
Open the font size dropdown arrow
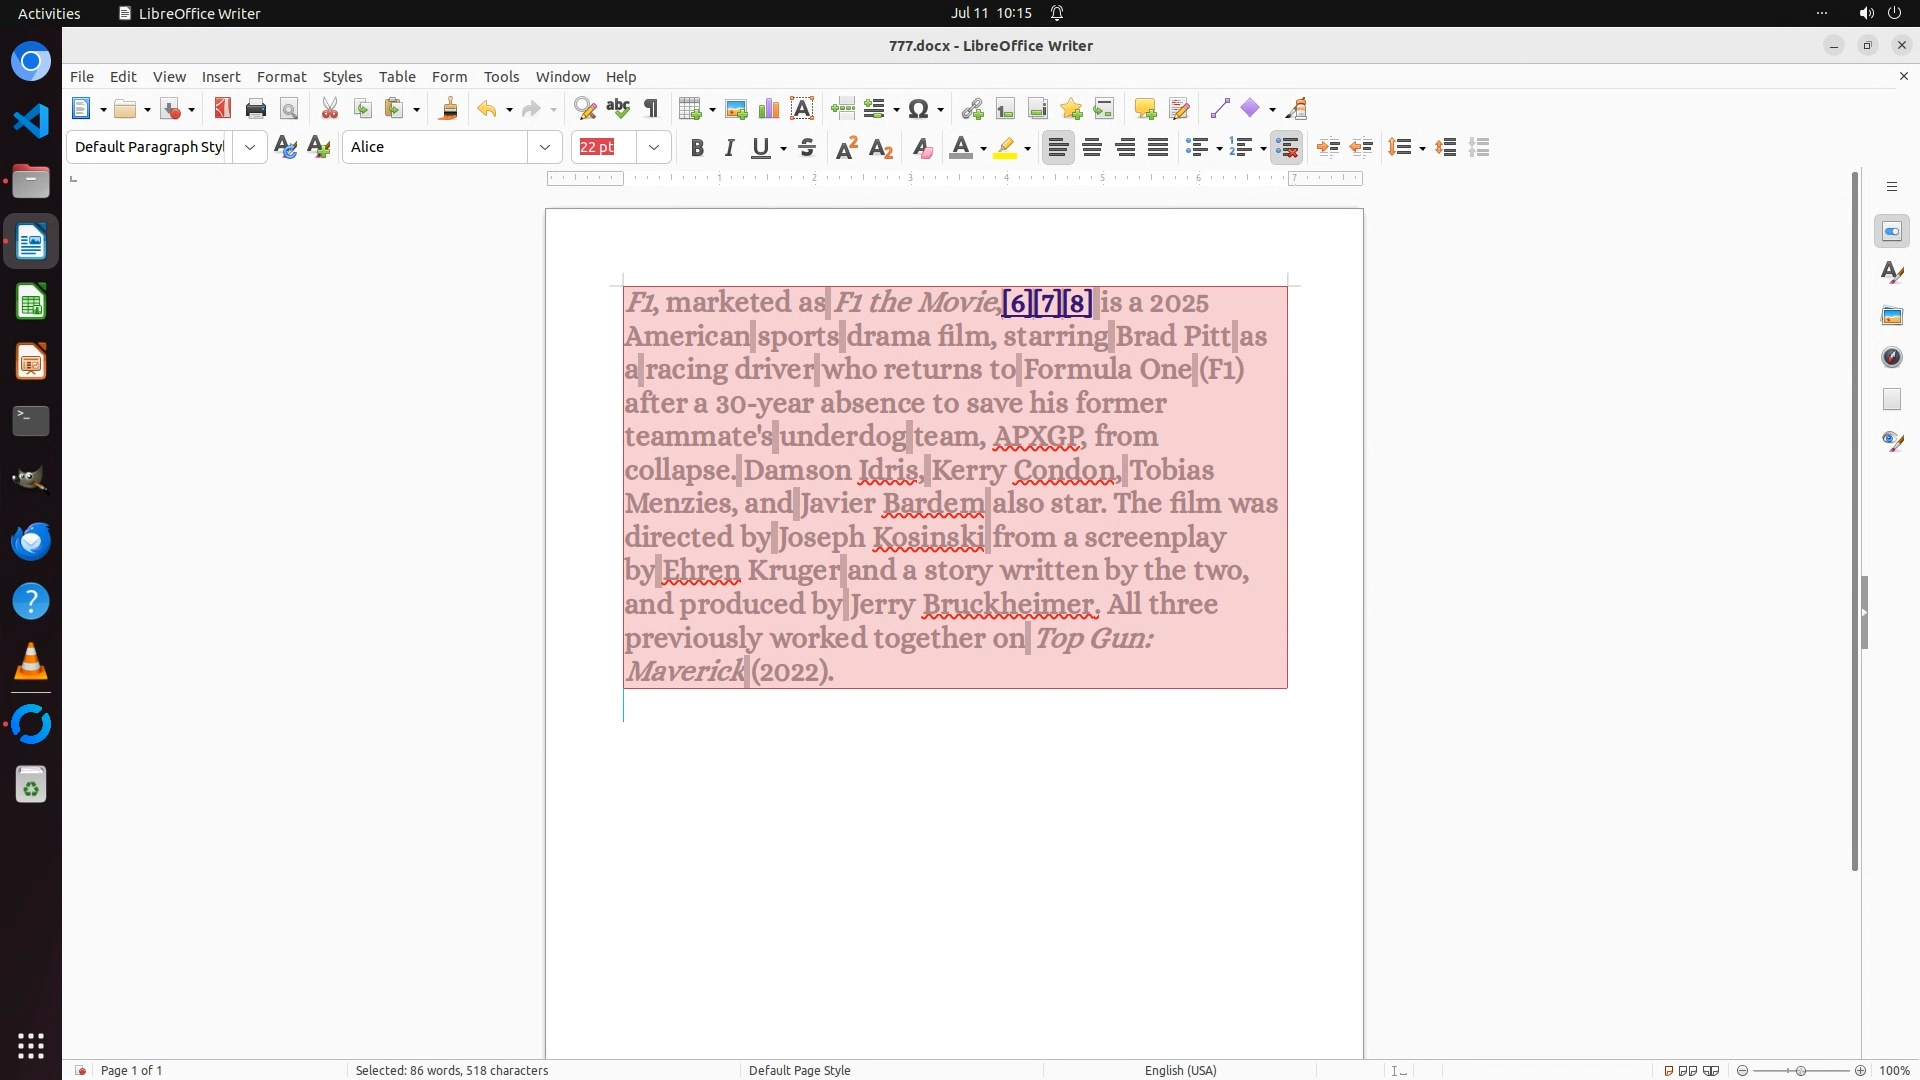[654, 147]
